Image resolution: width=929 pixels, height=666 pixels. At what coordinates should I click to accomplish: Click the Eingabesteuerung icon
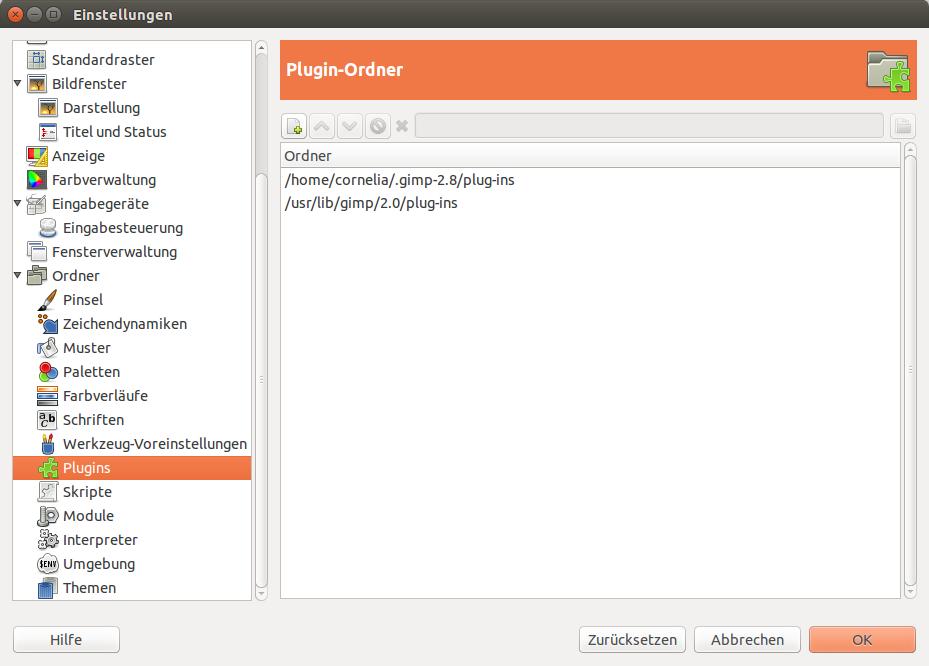pos(48,228)
